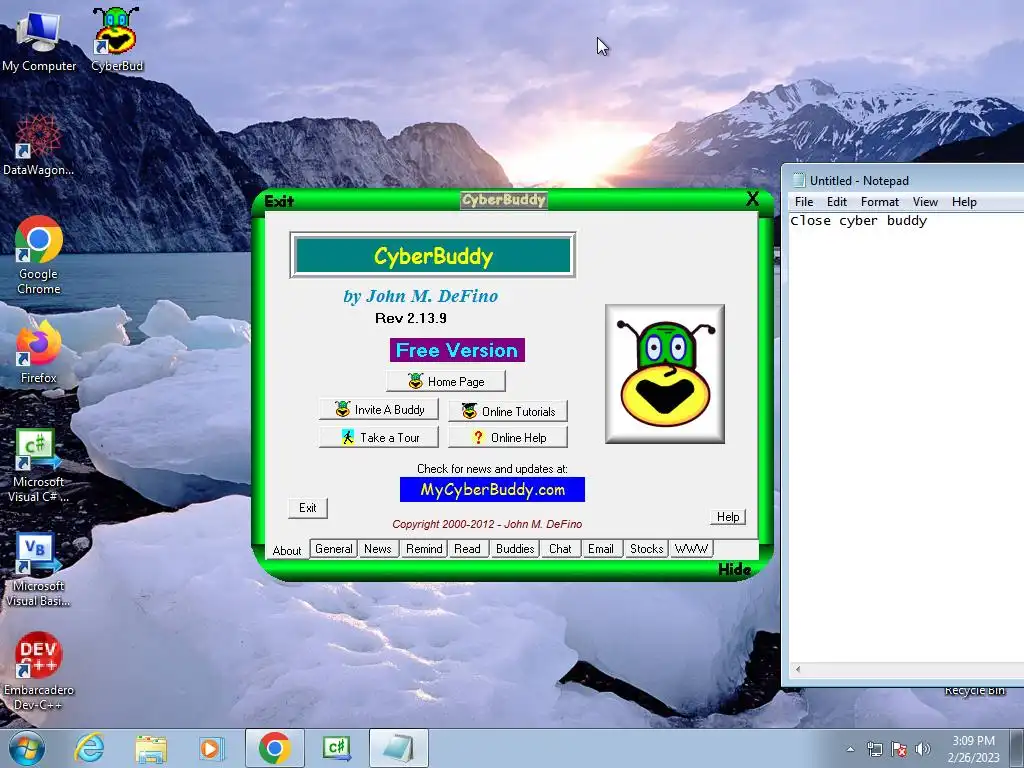The width and height of the screenshot is (1024, 768).
Task: Open the Windows Start menu
Action: (x=27, y=748)
